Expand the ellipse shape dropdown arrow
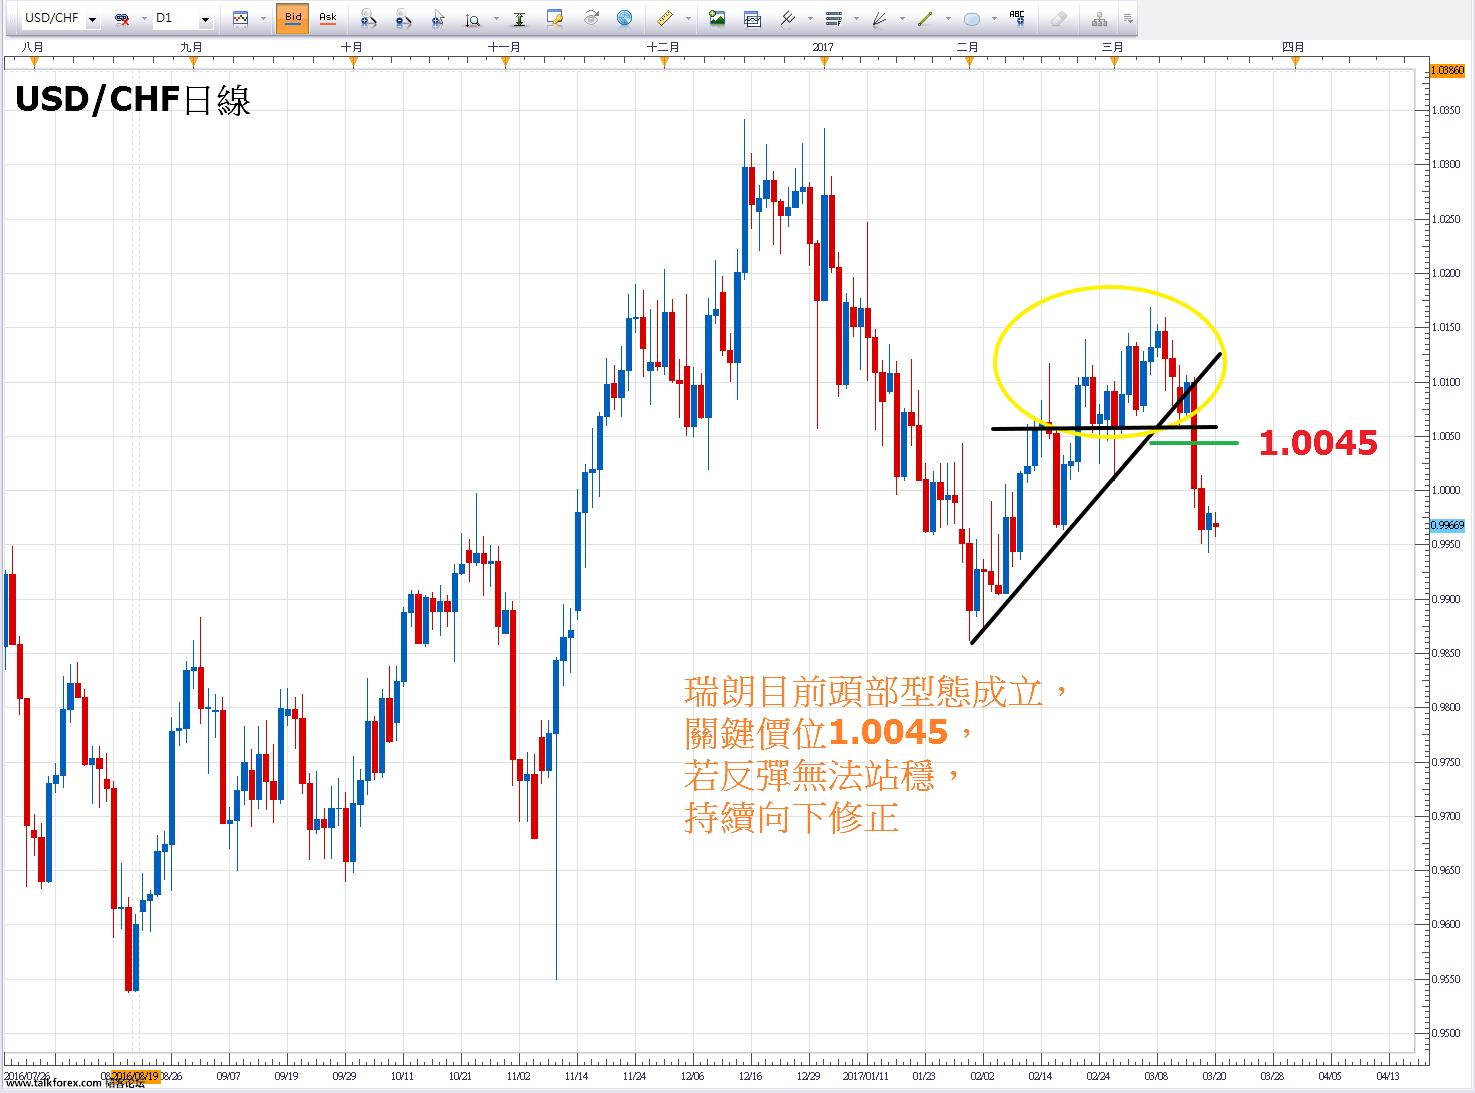The image size is (1475, 1093). pyautogui.click(x=994, y=19)
